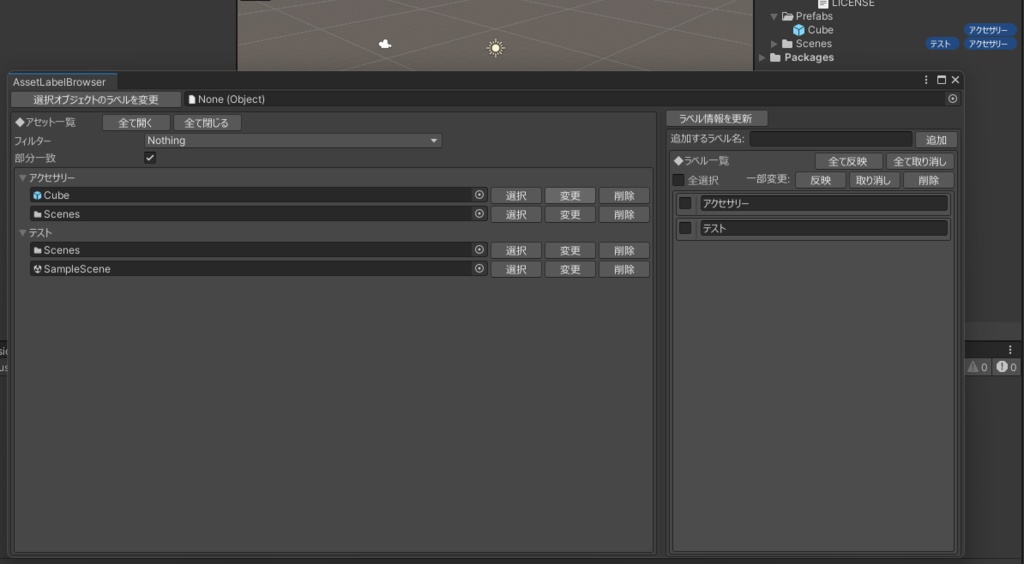Image resolution: width=1024 pixels, height=564 pixels.
Task: Click 選択 button for the Cube row
Action: (x=516, y=196)
